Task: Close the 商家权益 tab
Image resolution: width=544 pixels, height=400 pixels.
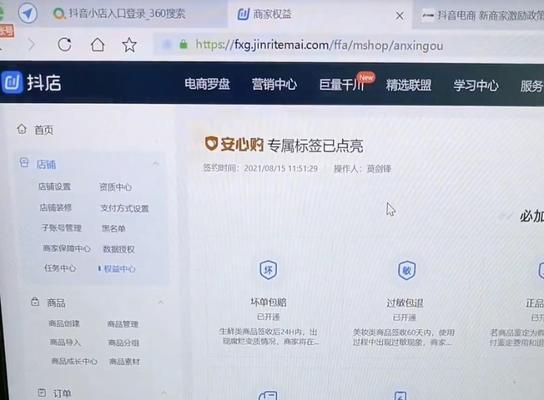Action: tap(400, 15)
